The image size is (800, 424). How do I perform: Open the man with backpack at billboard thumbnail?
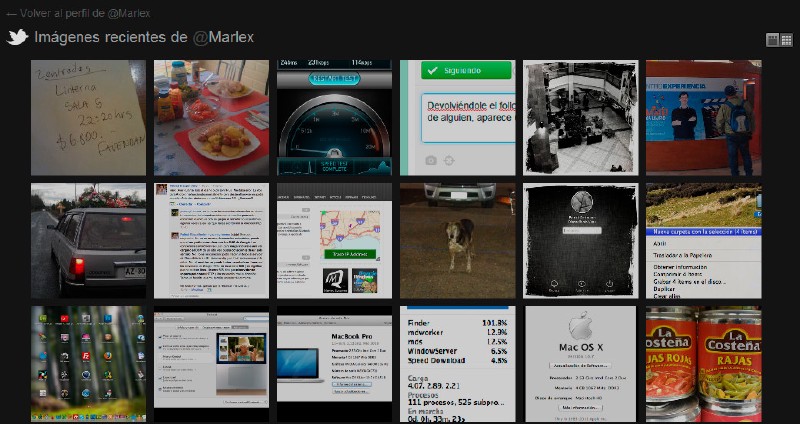pos(704,118)
